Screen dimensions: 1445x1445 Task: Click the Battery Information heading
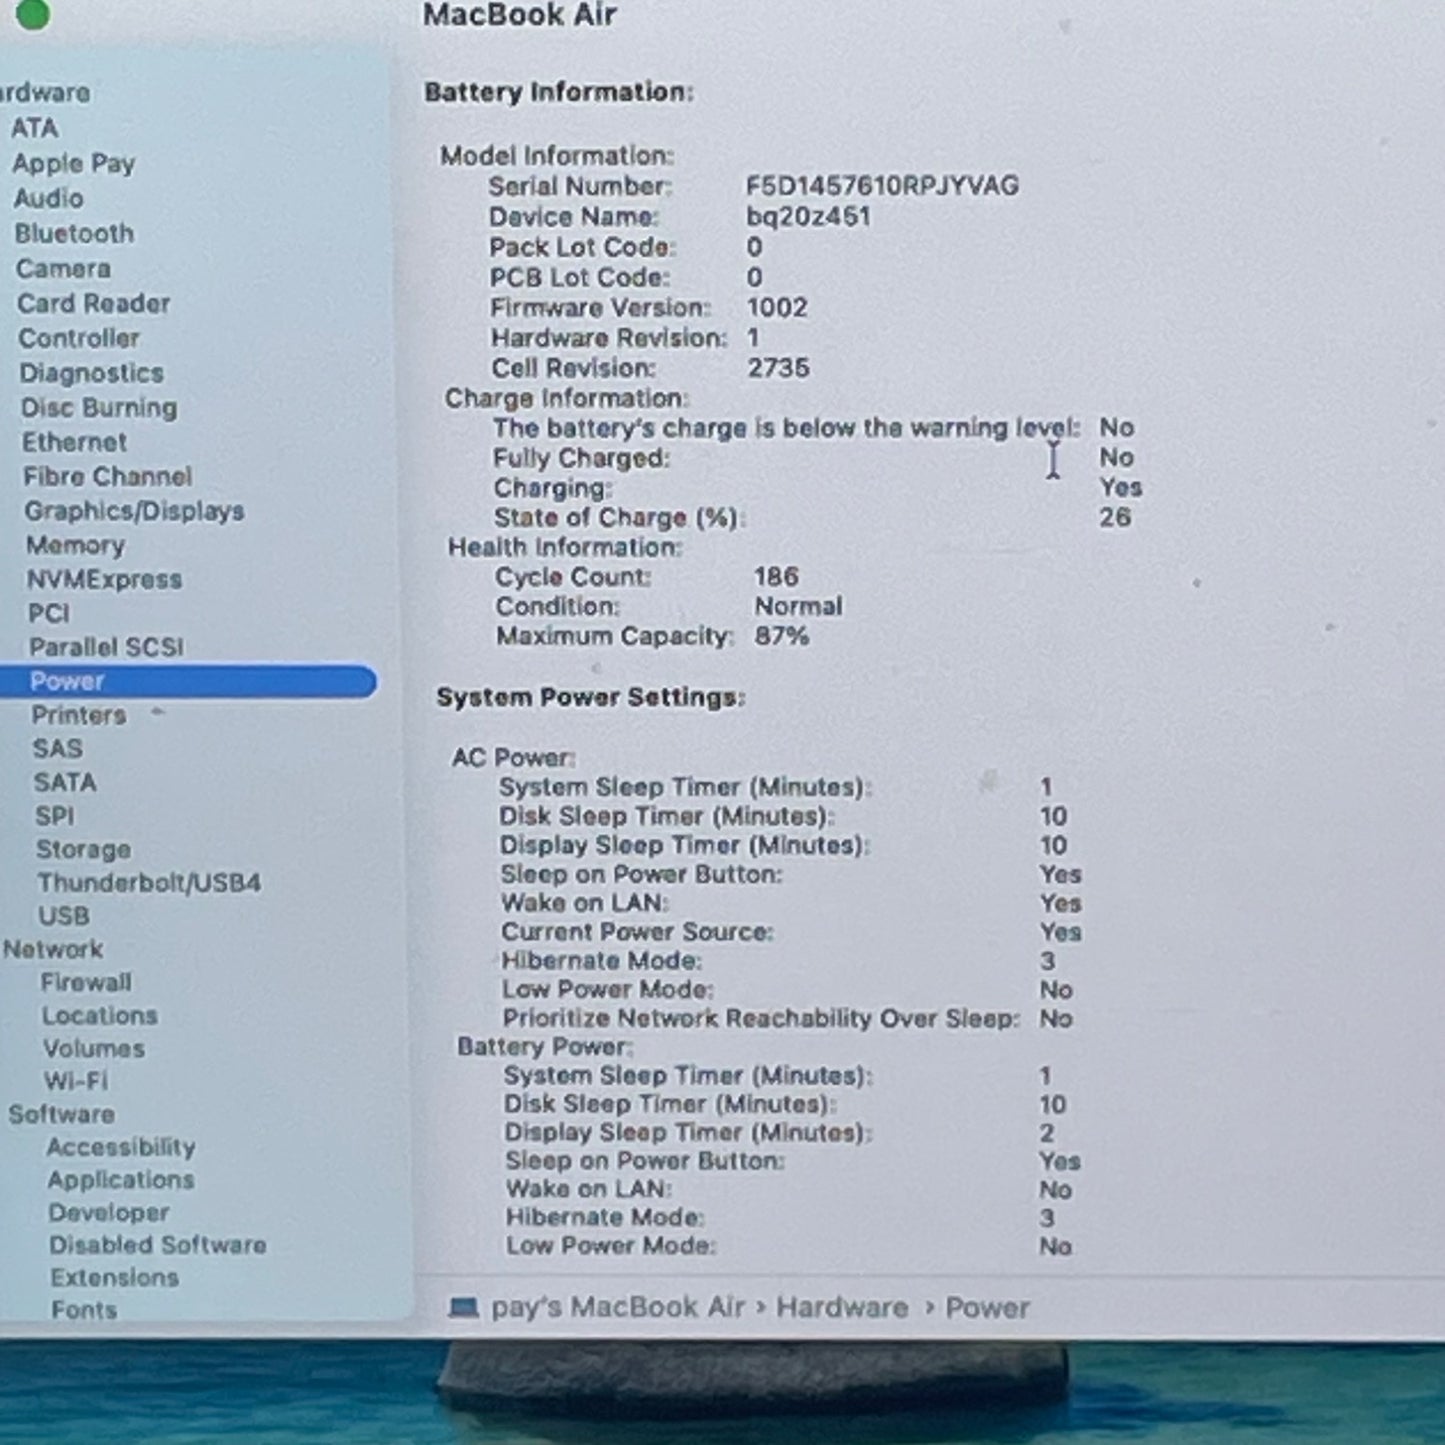pos(559,91)
